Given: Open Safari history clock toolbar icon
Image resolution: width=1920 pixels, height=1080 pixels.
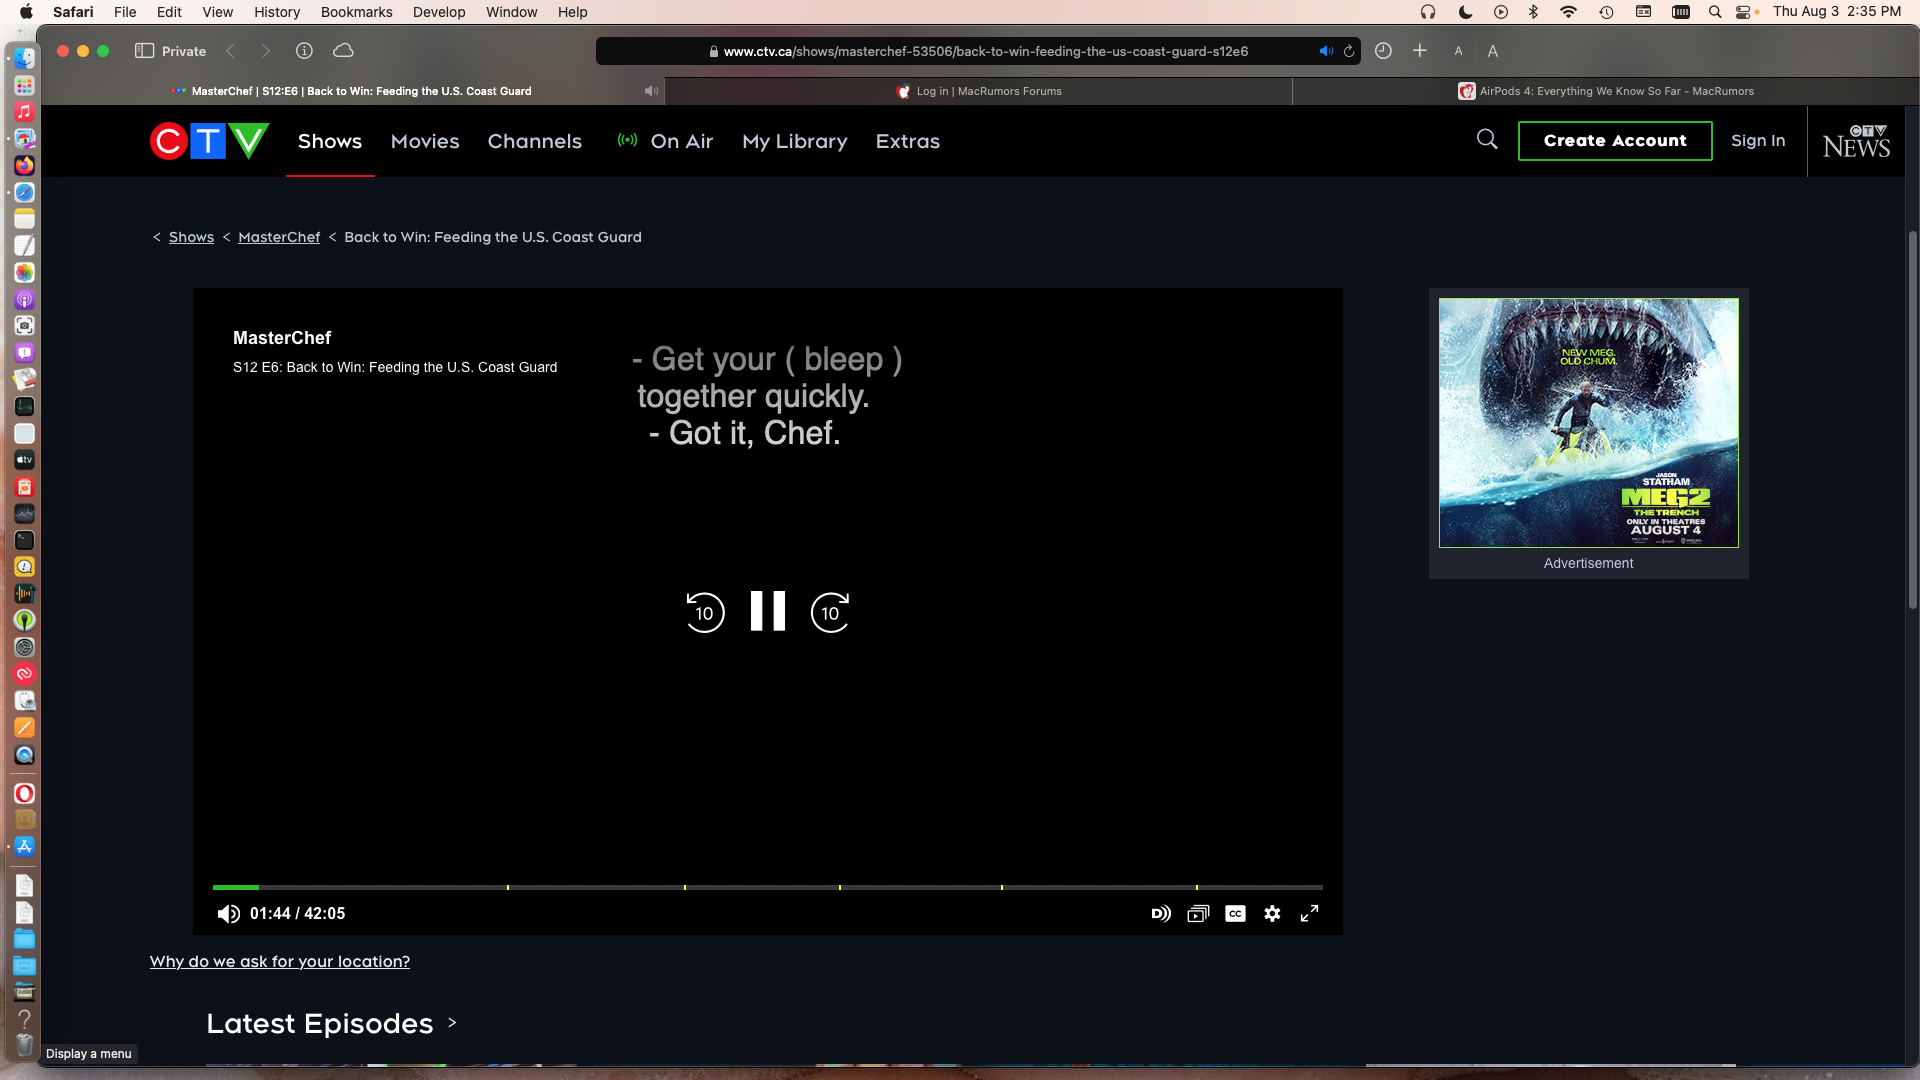Looking at the screenshot, I should tap(1383, 51).
